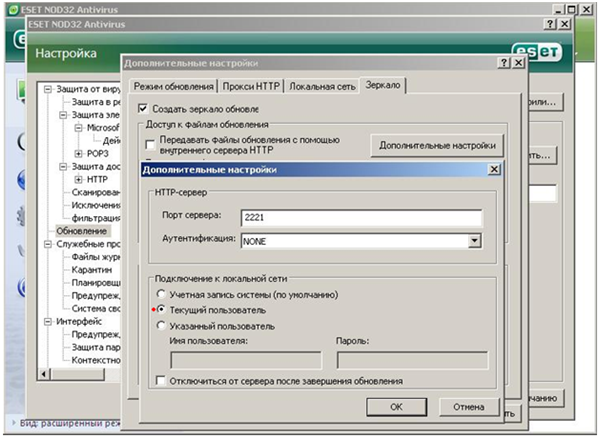Click ESET NOD32 main window title icon
Screen dimensions: 598x437
point(14,10)
